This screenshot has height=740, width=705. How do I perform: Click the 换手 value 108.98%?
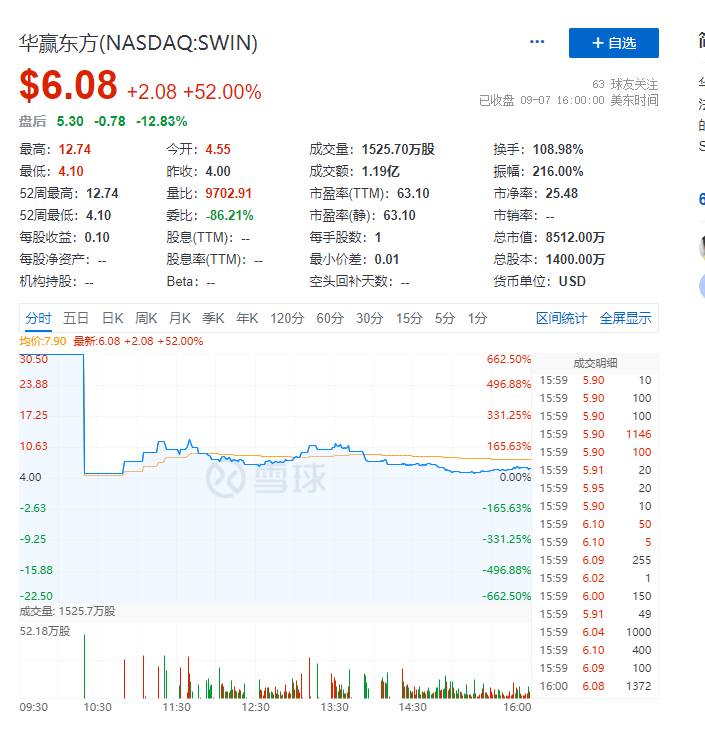(x=558, y=150)
